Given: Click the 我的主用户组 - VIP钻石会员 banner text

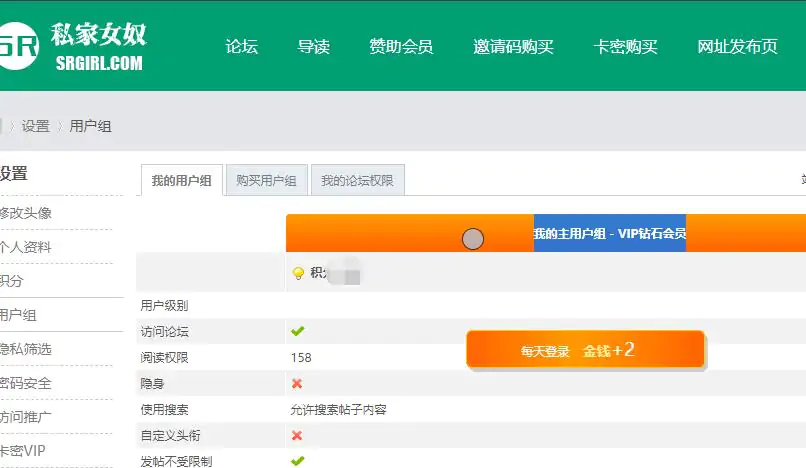Looking at the screenshot, I should point(610,233).
